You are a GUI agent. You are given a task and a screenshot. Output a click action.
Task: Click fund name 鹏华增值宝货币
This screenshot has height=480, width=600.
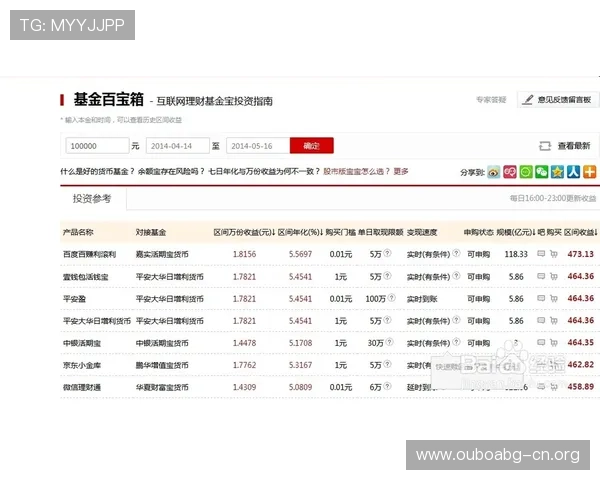coord(162,366)
